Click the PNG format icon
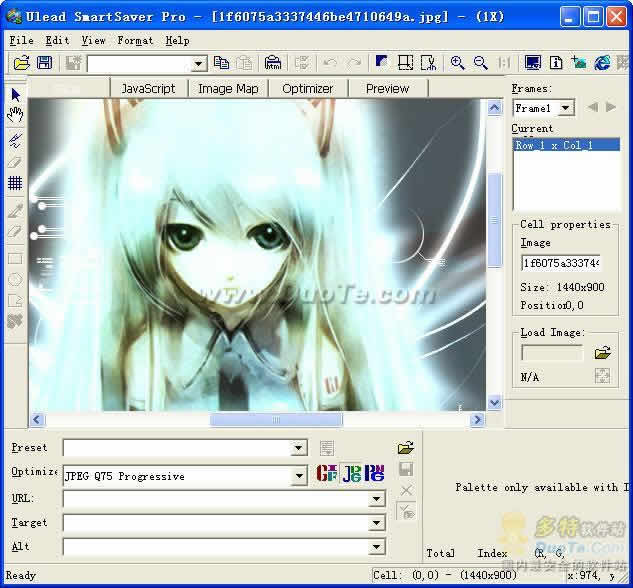The width and height of the screenshot is (633, 588). (x=375, y=473)
